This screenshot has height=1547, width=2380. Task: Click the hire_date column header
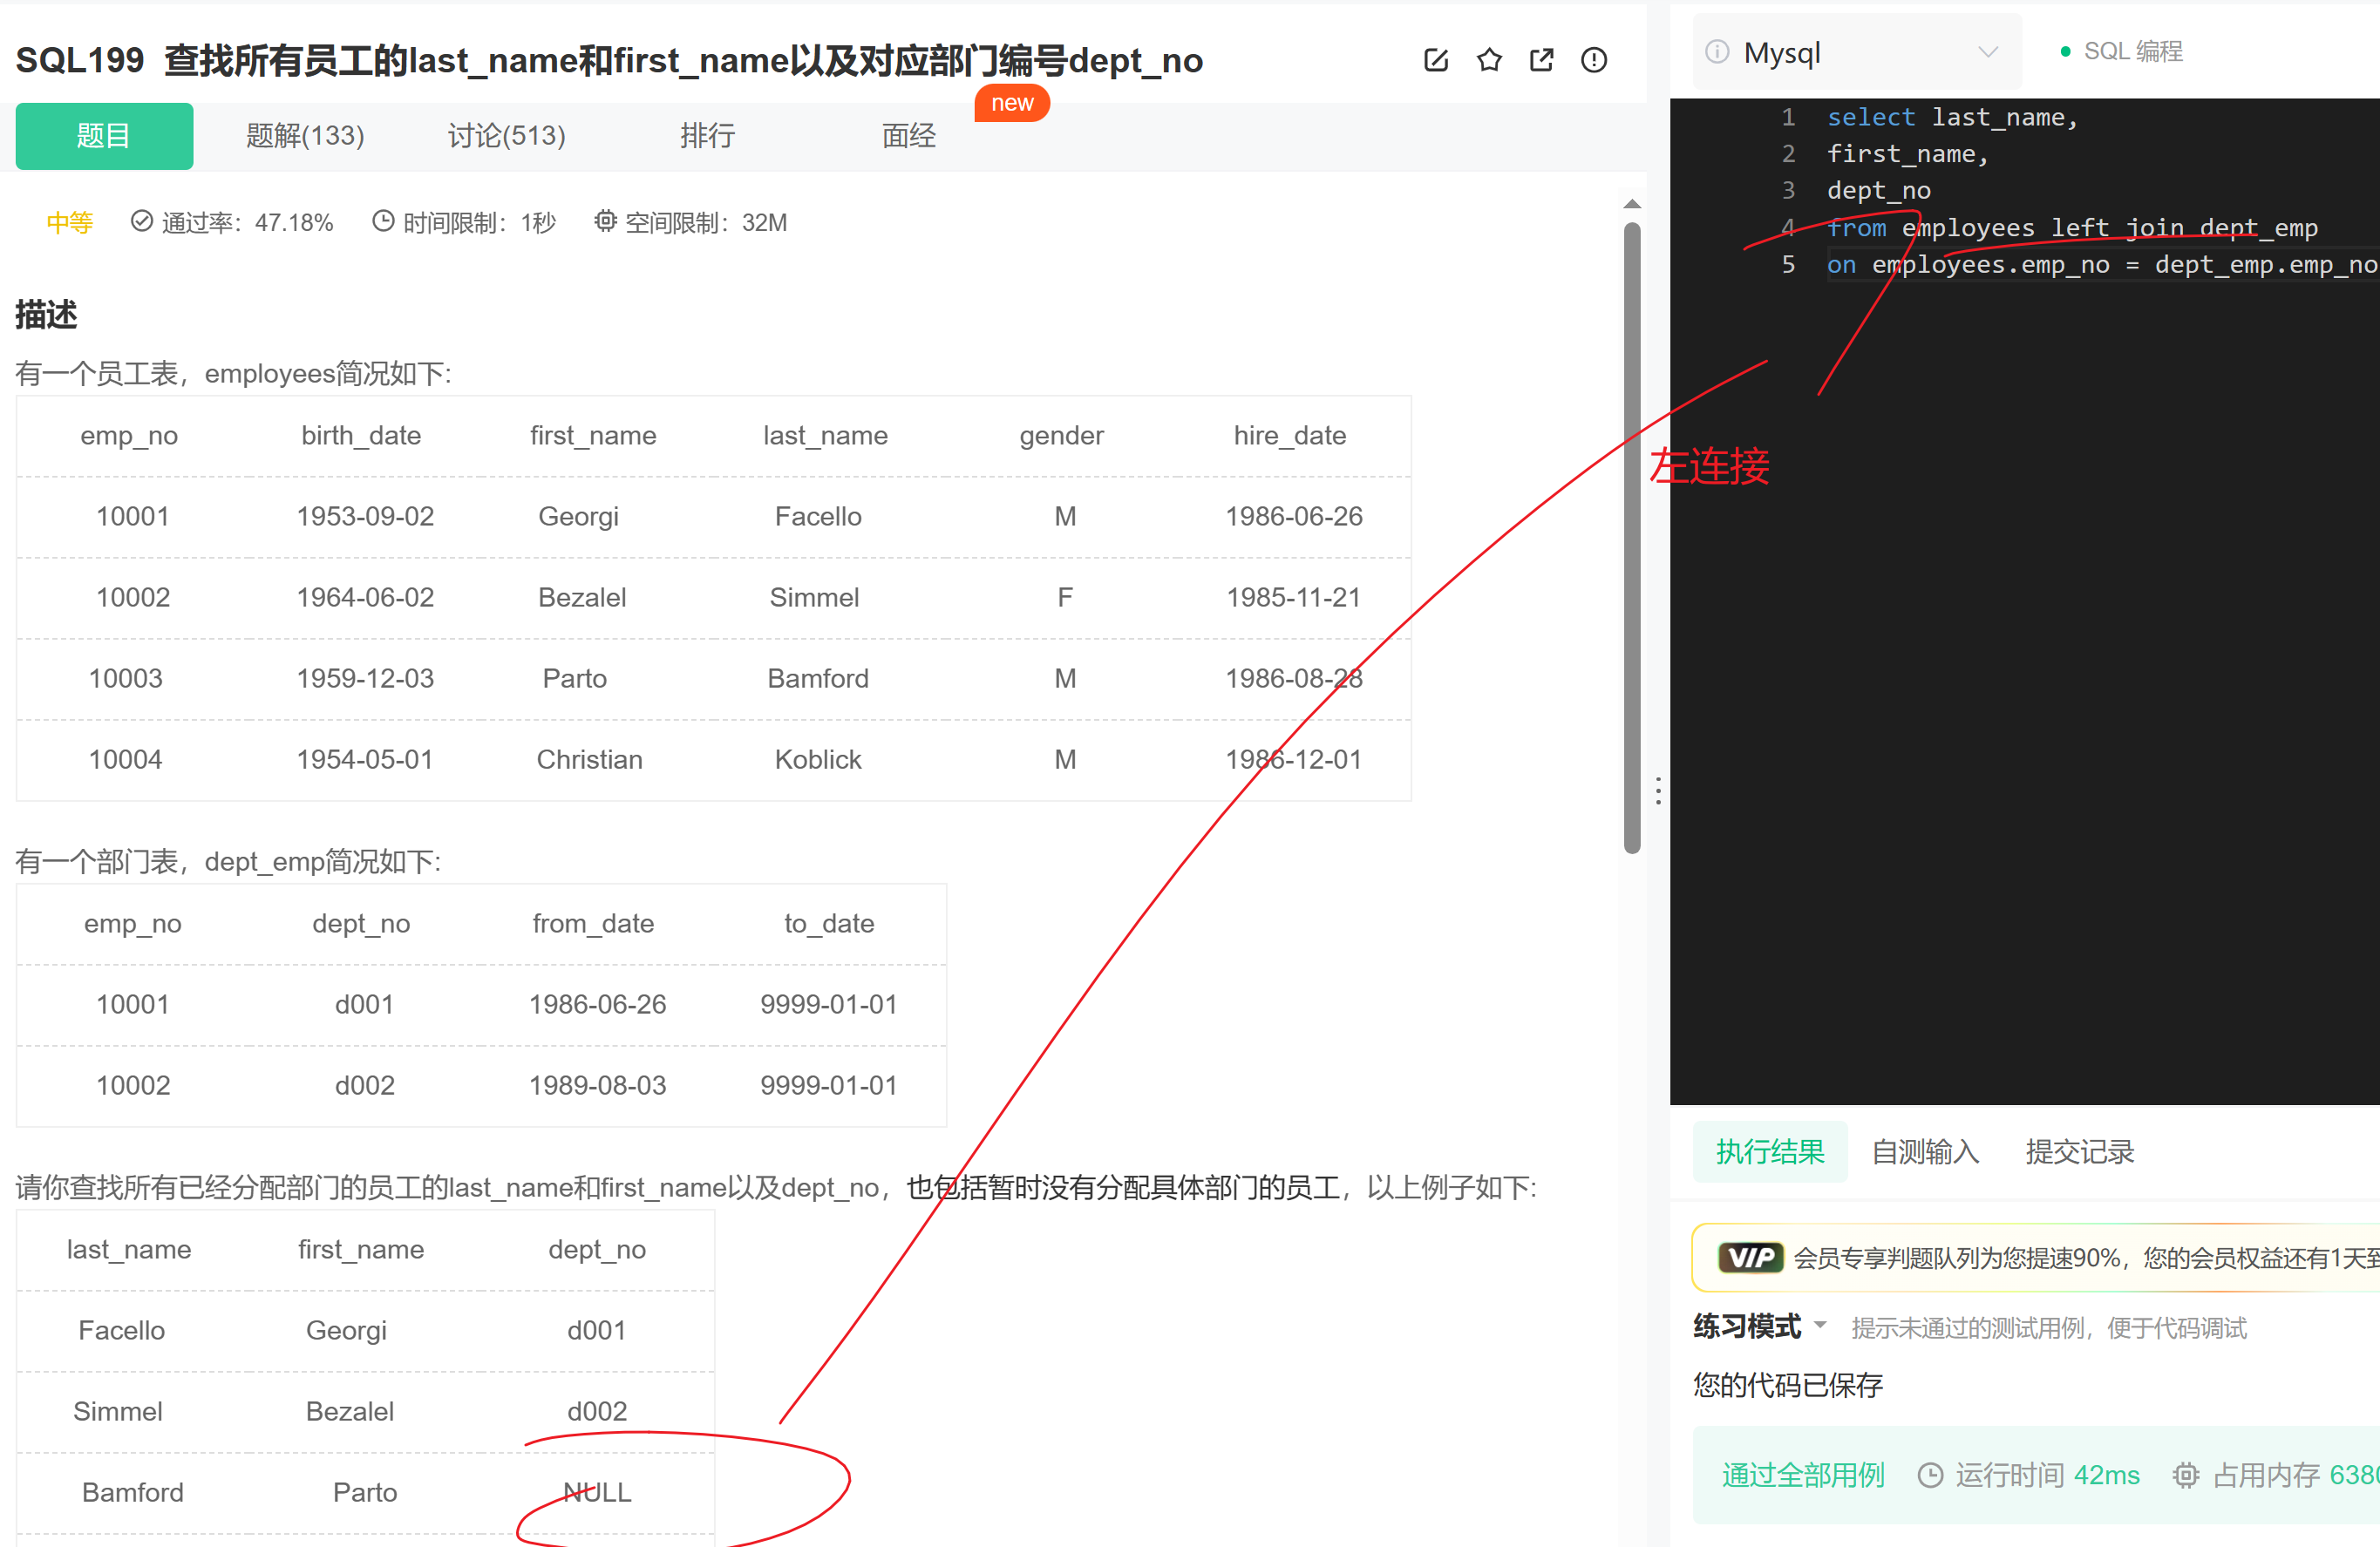(1290, 435)
